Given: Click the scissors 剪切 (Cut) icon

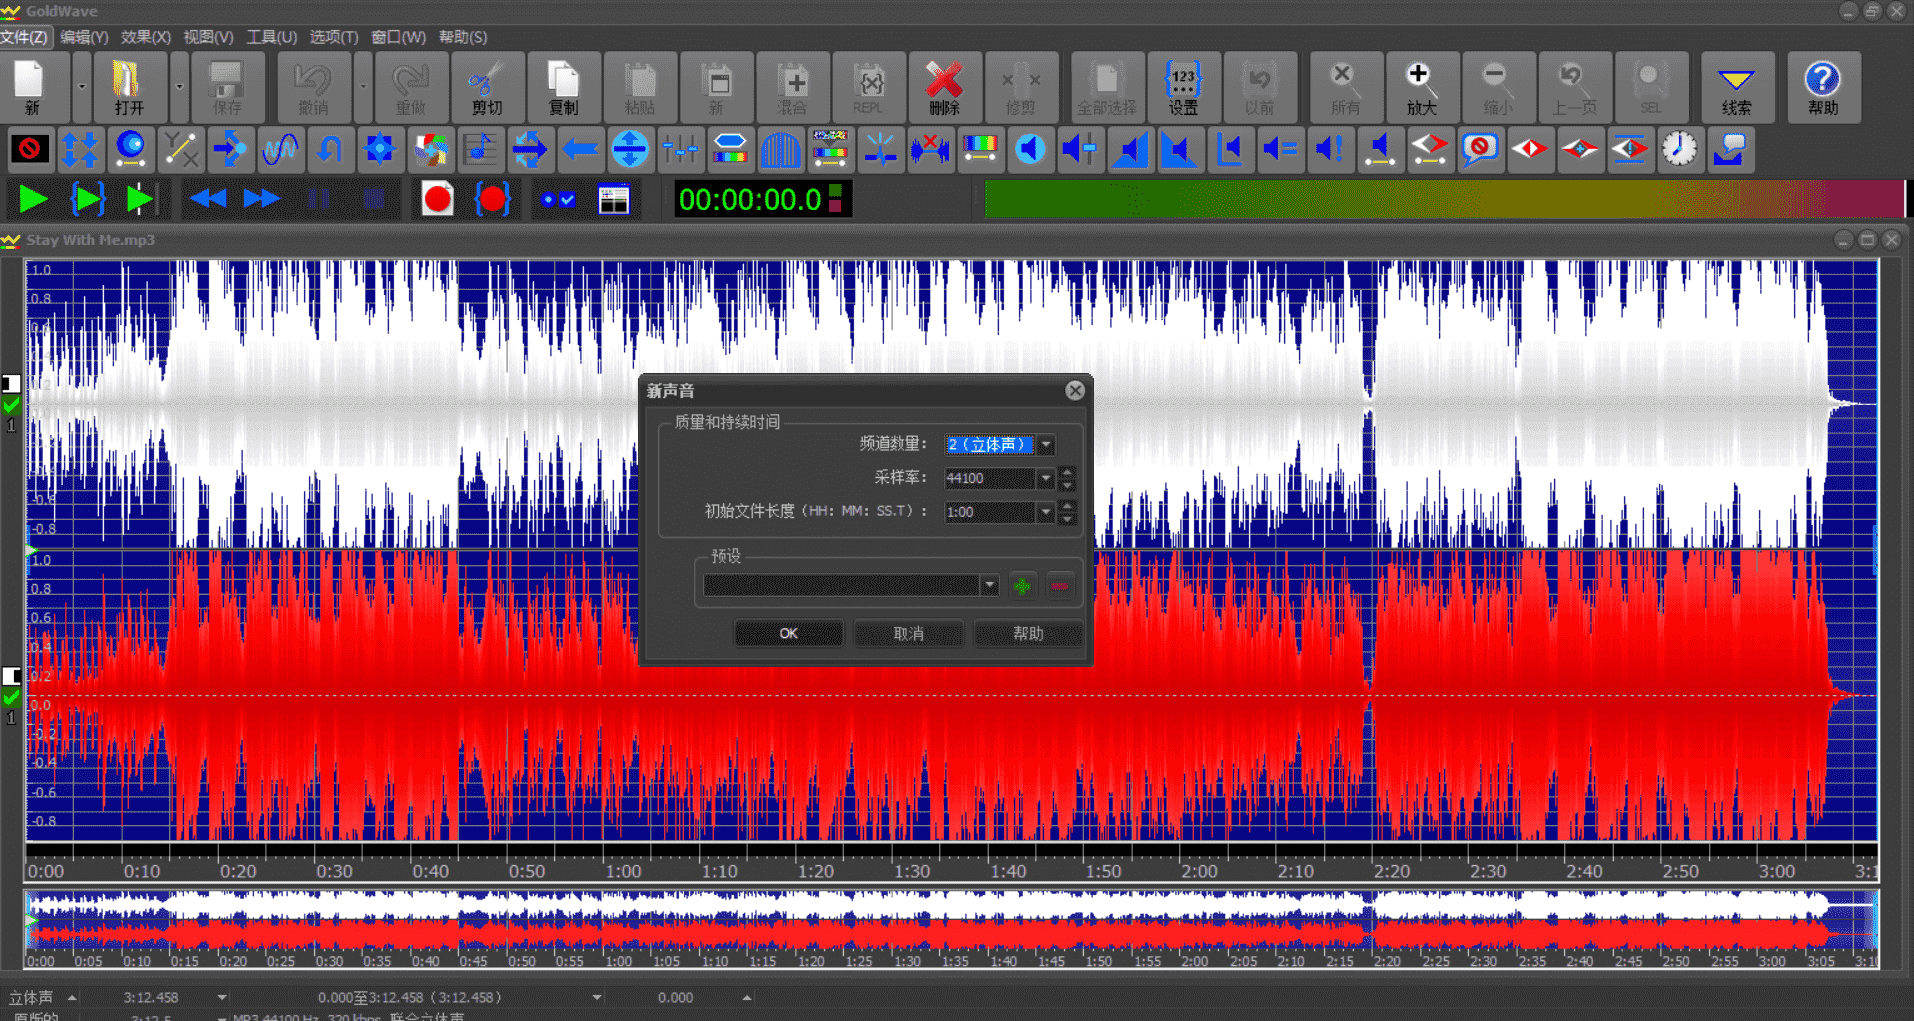Looking at the screenshot, I should tap(486, 87).
